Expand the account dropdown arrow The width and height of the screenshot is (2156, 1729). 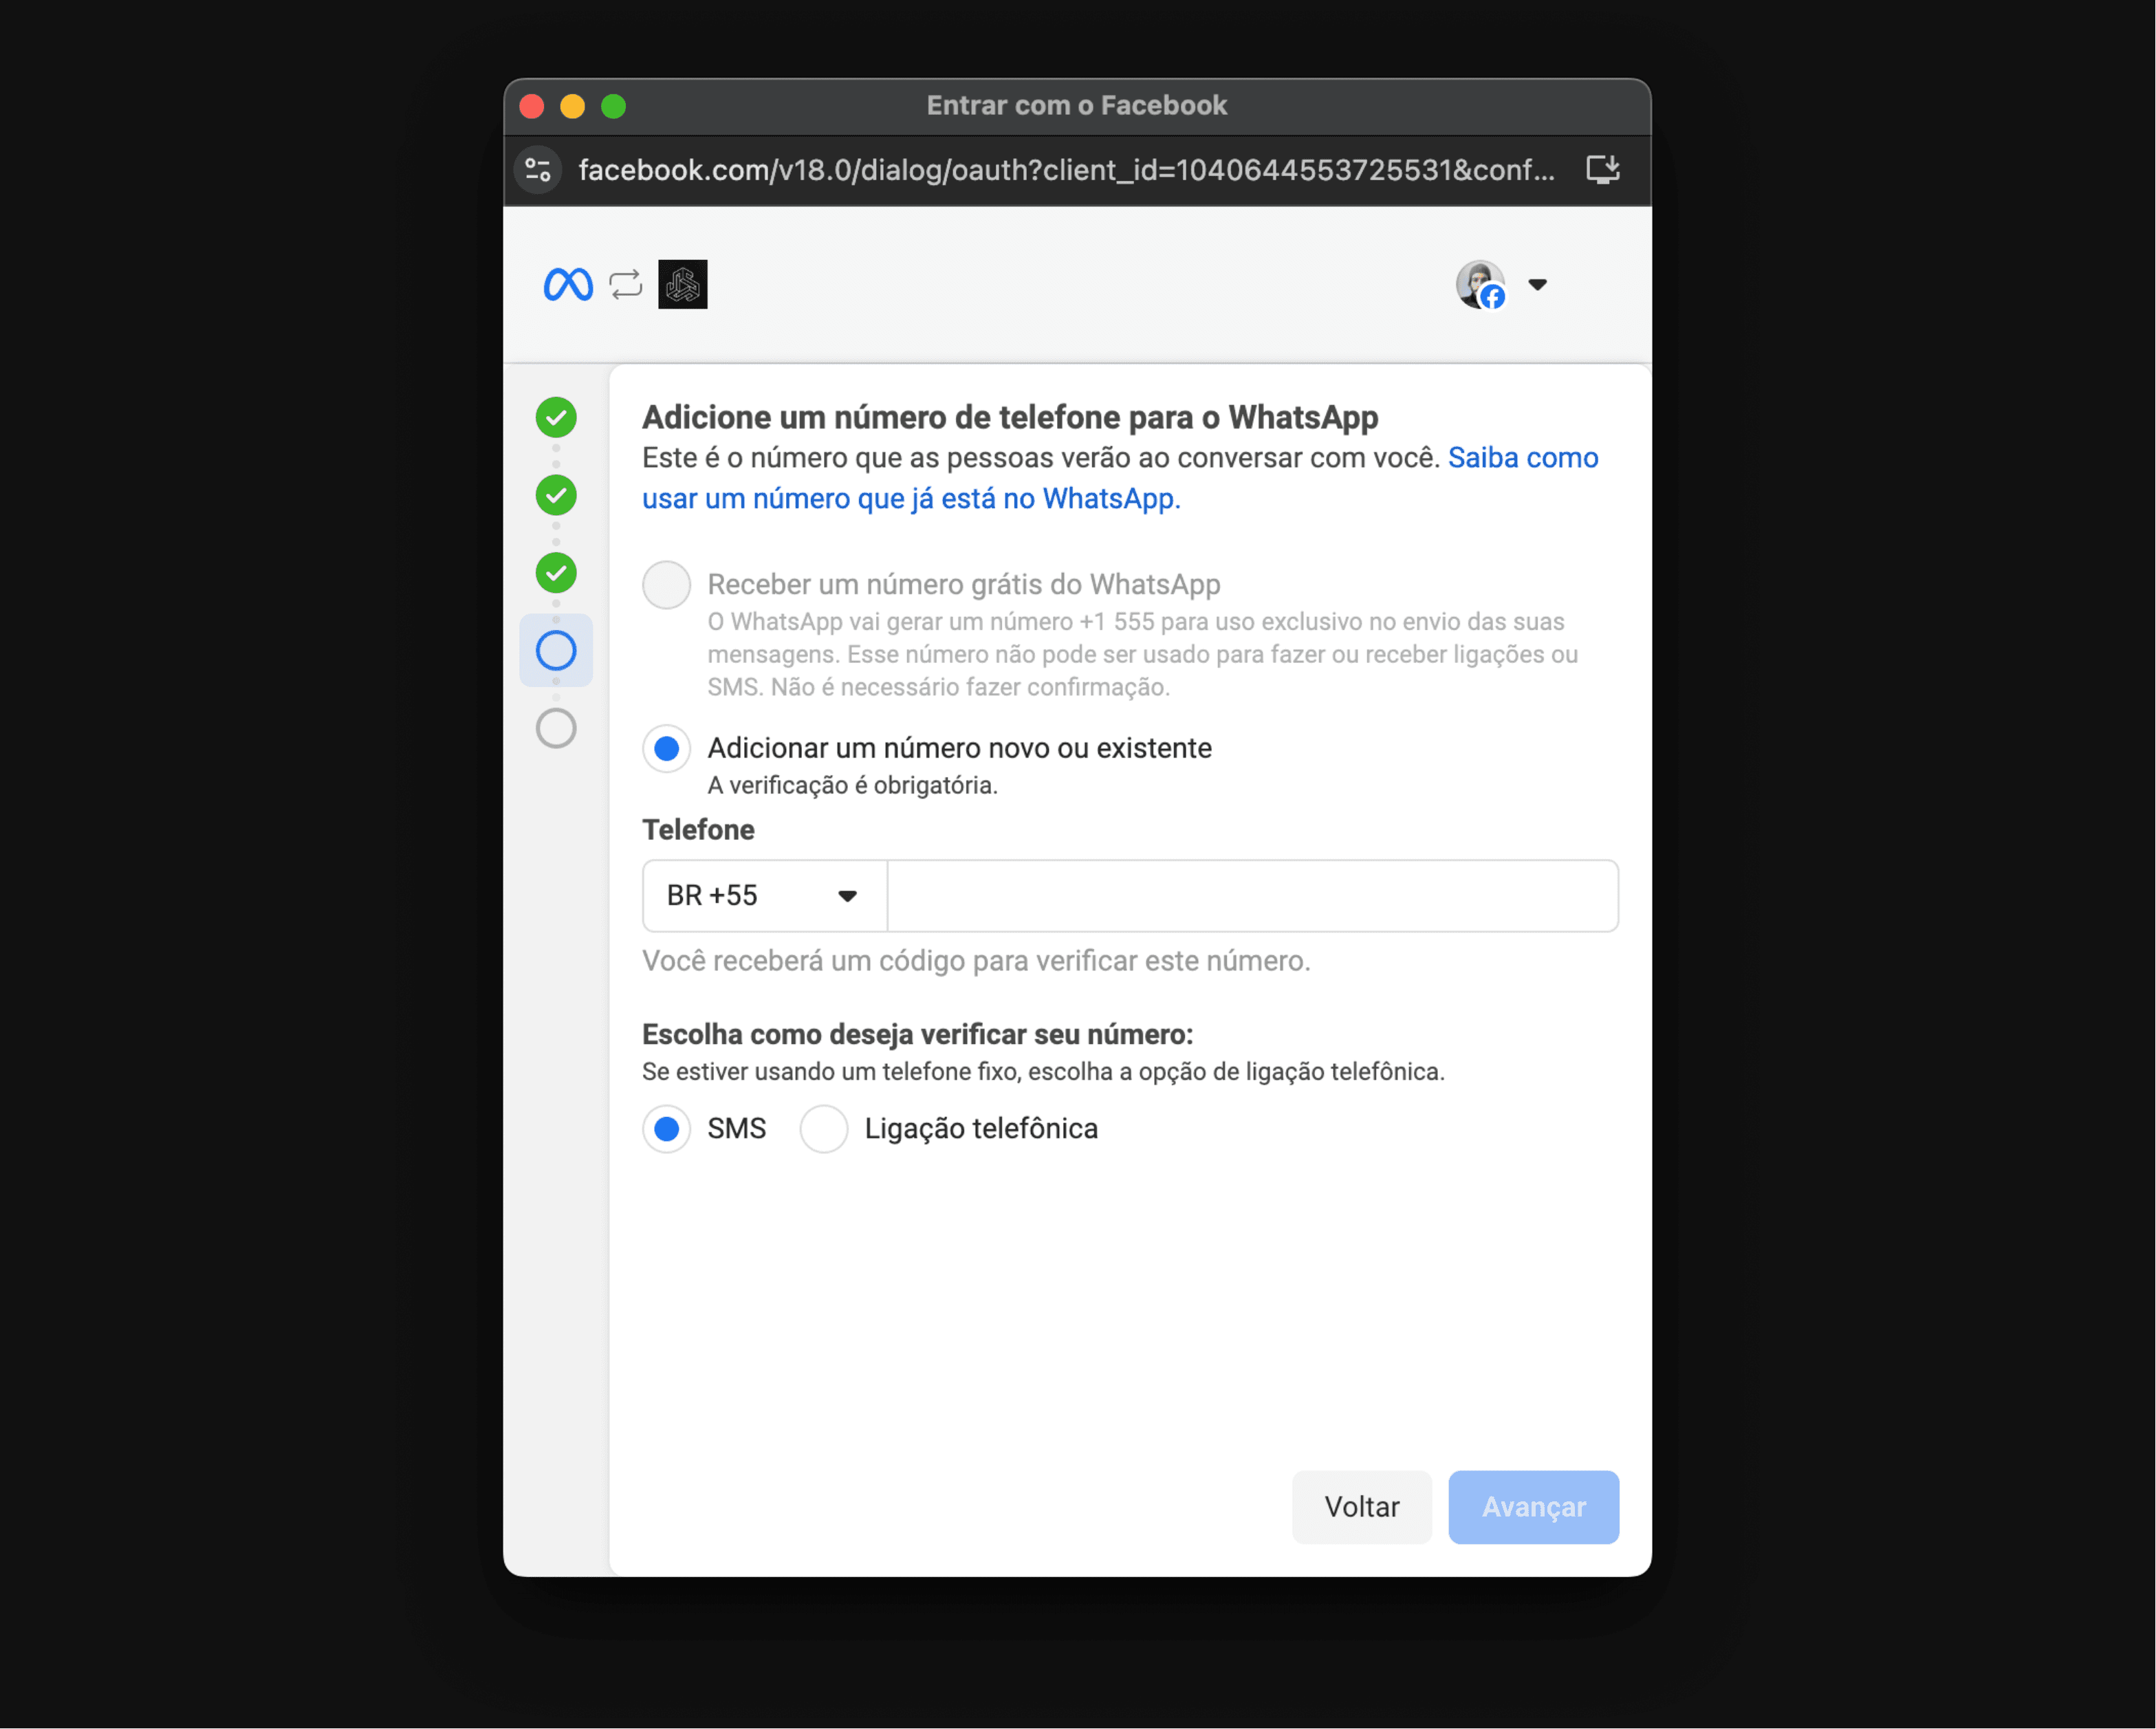[x=1538, y=285]
